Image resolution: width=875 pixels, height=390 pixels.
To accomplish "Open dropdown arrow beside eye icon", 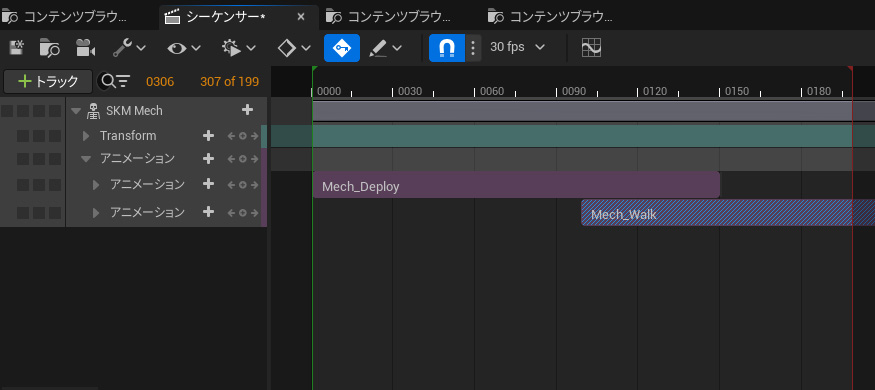I will (196, 48).
